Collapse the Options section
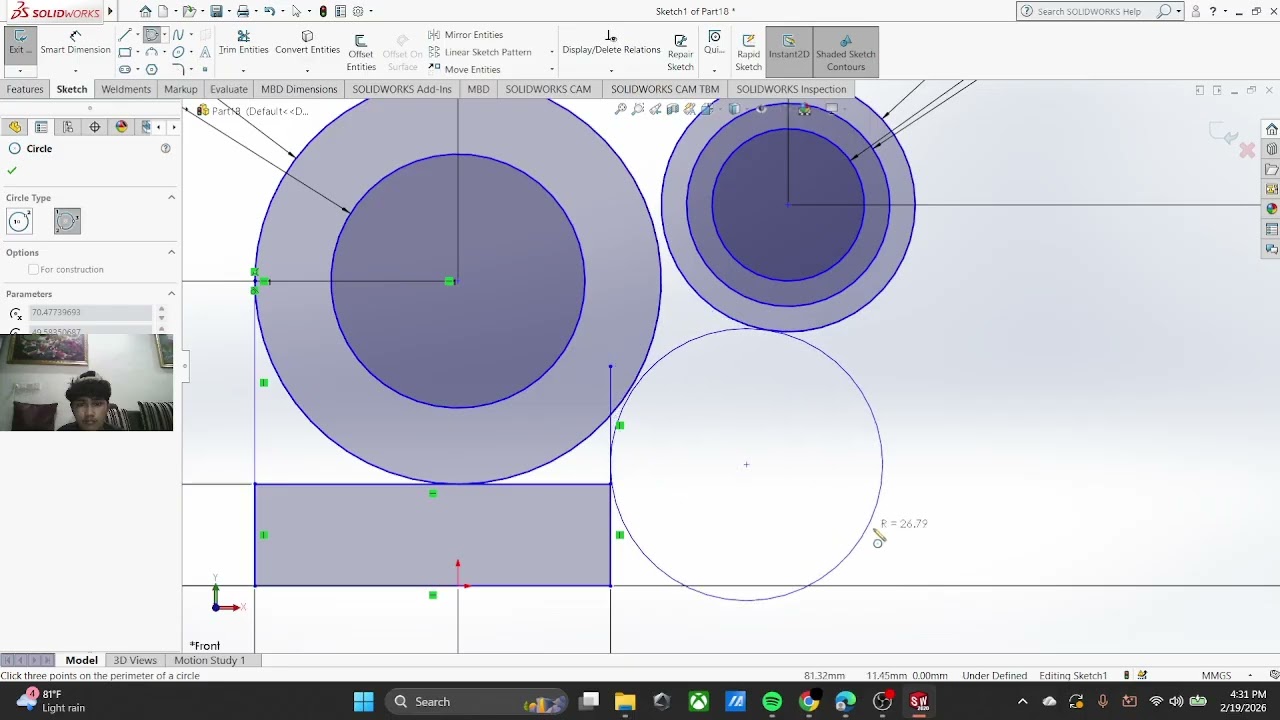Viewport: 1280px width, 720px height. 171,252
